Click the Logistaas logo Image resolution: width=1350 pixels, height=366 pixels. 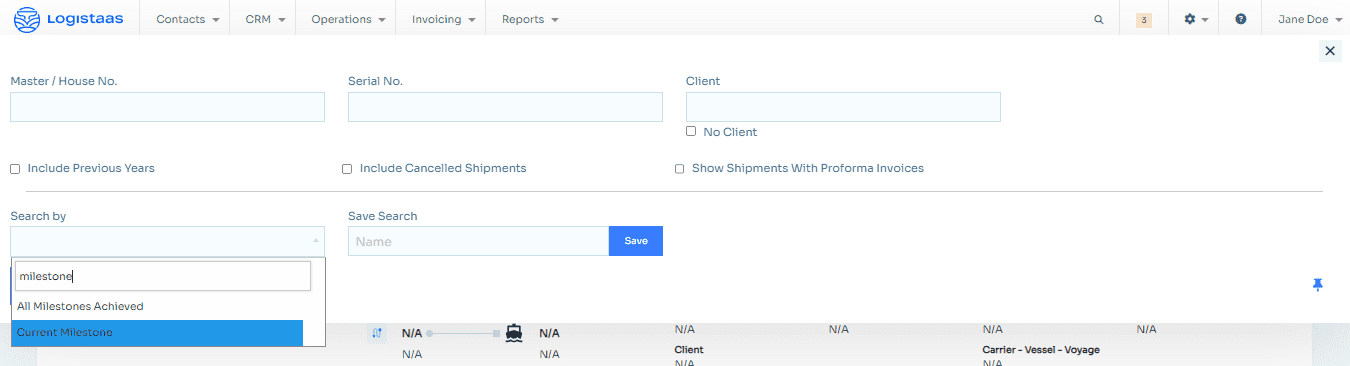pos(69,18)
